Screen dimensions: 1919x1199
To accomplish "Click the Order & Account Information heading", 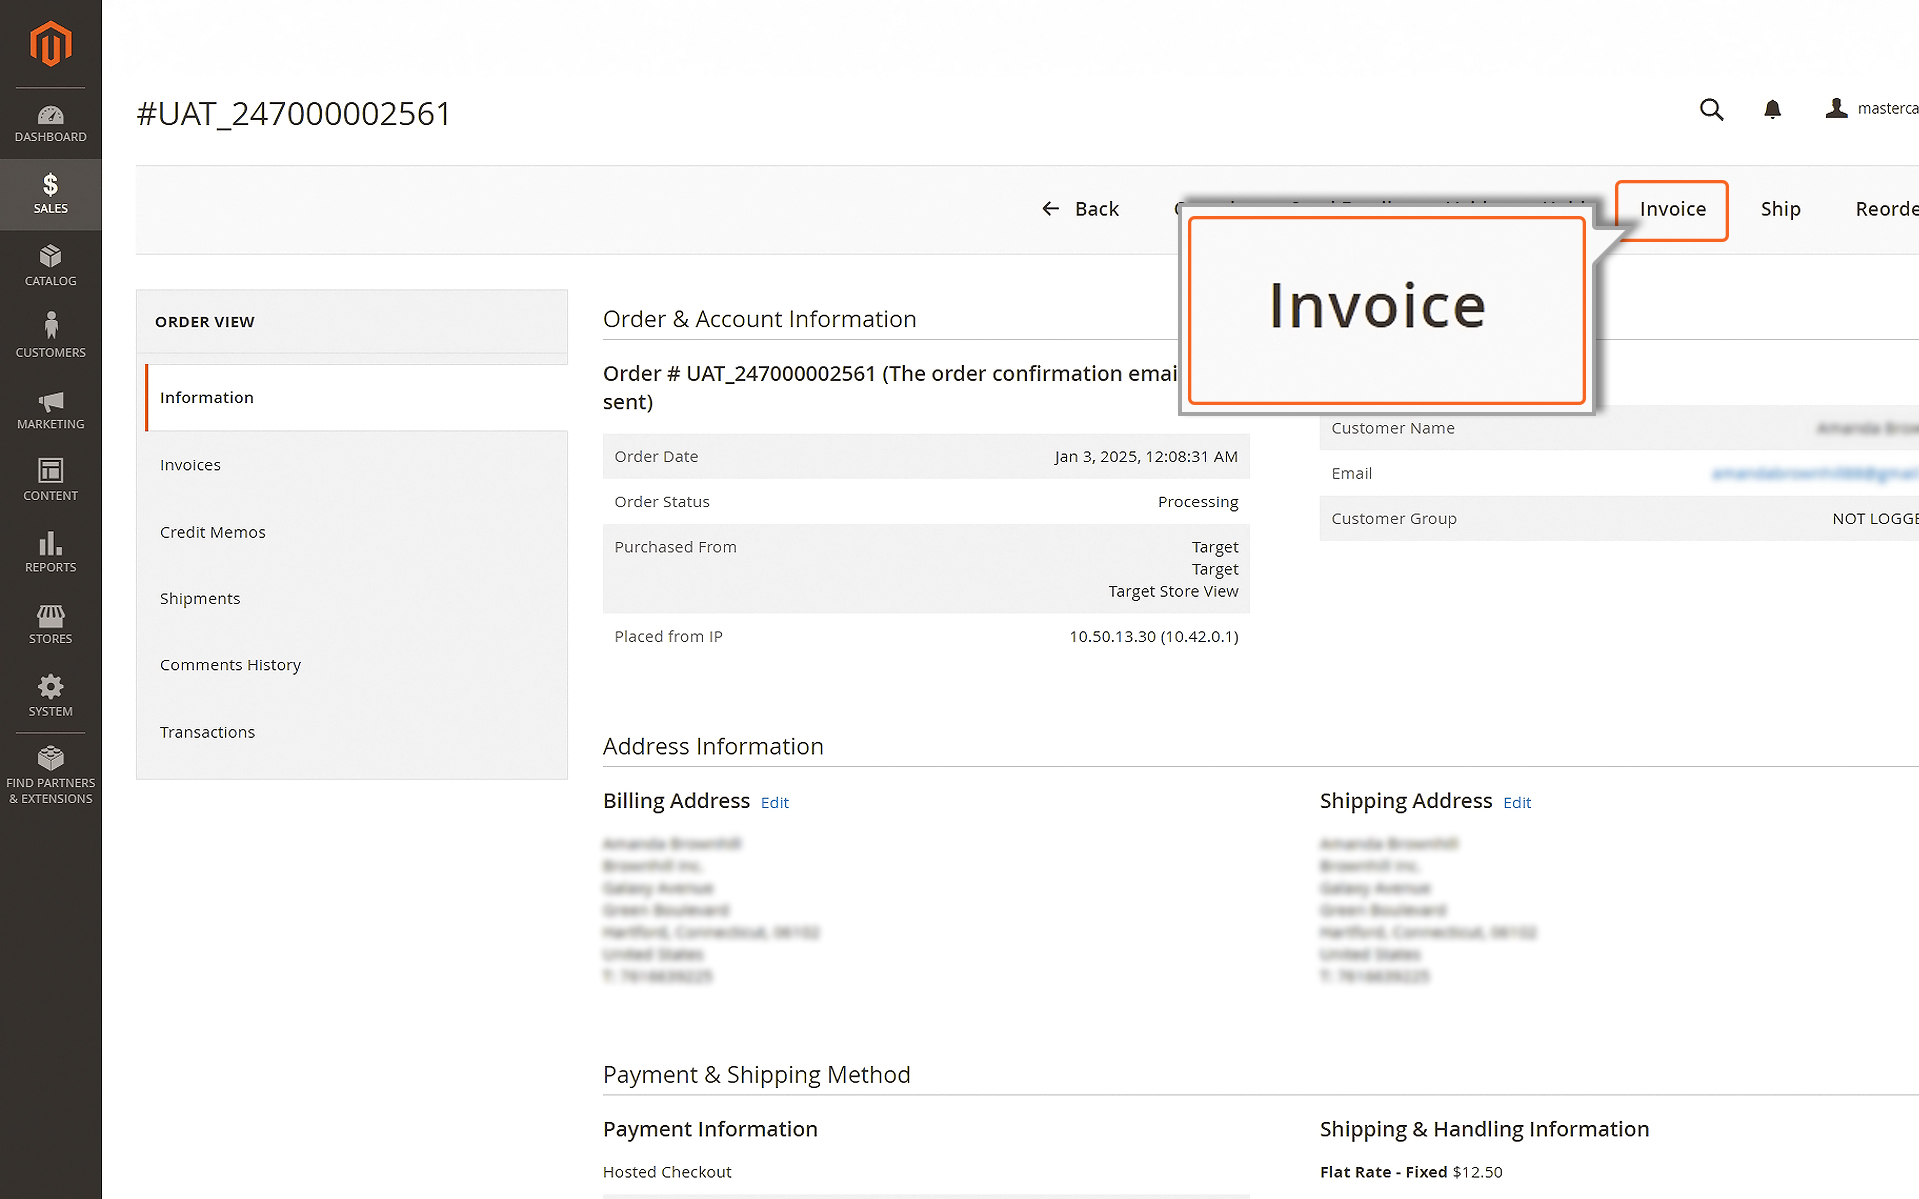I will point(760,319).
